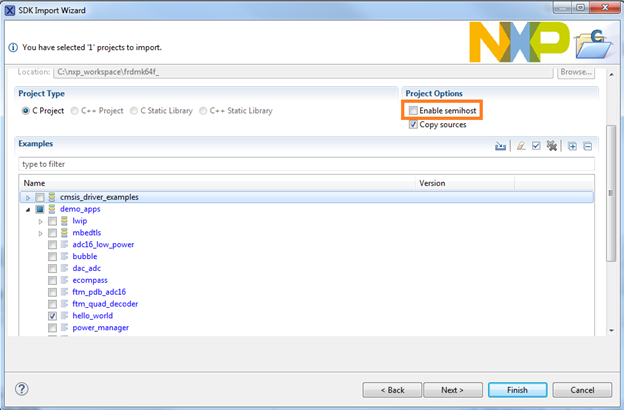Click the mbedtls group stack icon
The width and height of the screenshot is (624, 410).
(64, 233)
